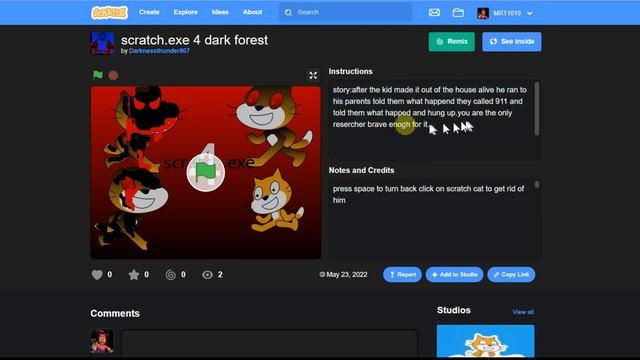
Task: Open the About page
Action: pyautogui.click(x=252, y=12)
